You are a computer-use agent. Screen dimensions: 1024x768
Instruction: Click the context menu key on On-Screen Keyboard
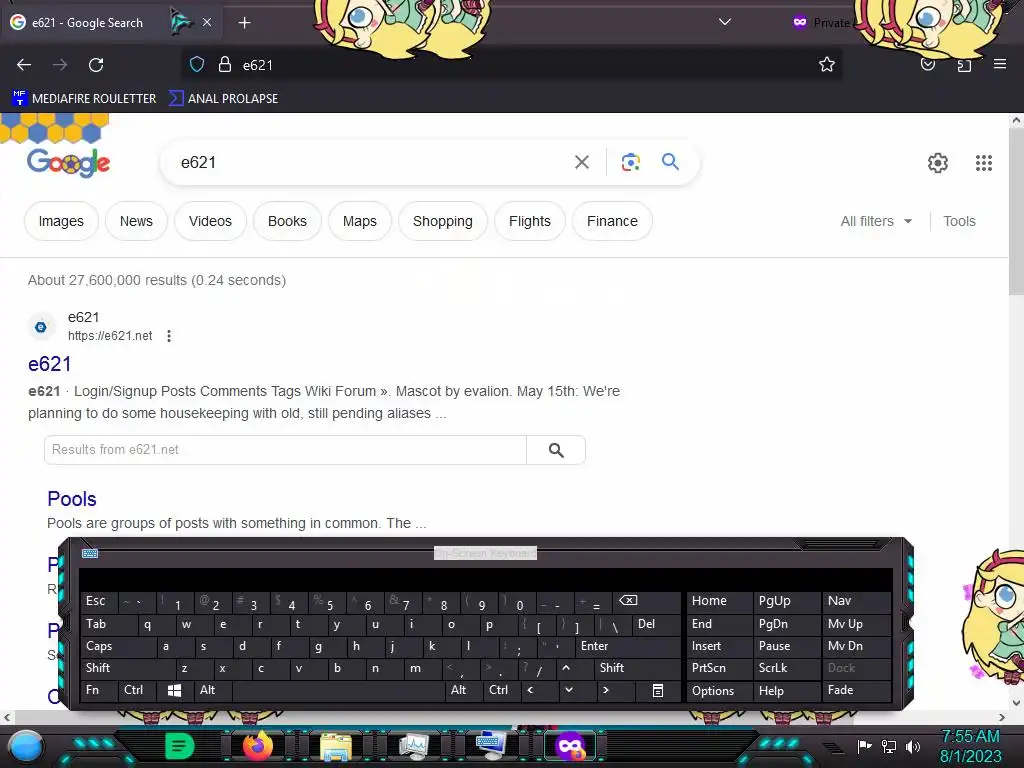click(x=658, y=690)
